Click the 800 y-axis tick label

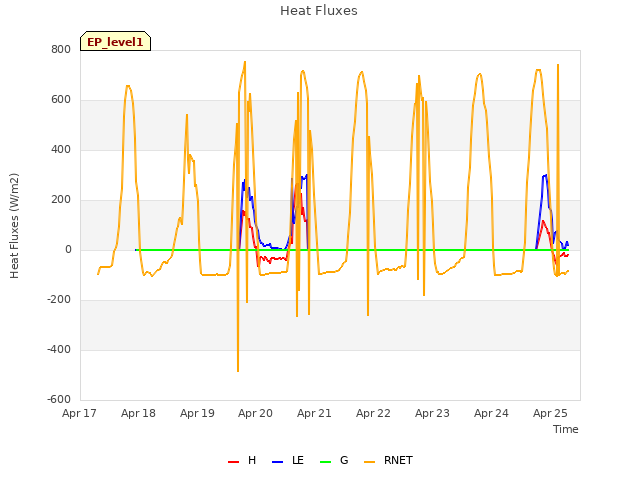61,49
